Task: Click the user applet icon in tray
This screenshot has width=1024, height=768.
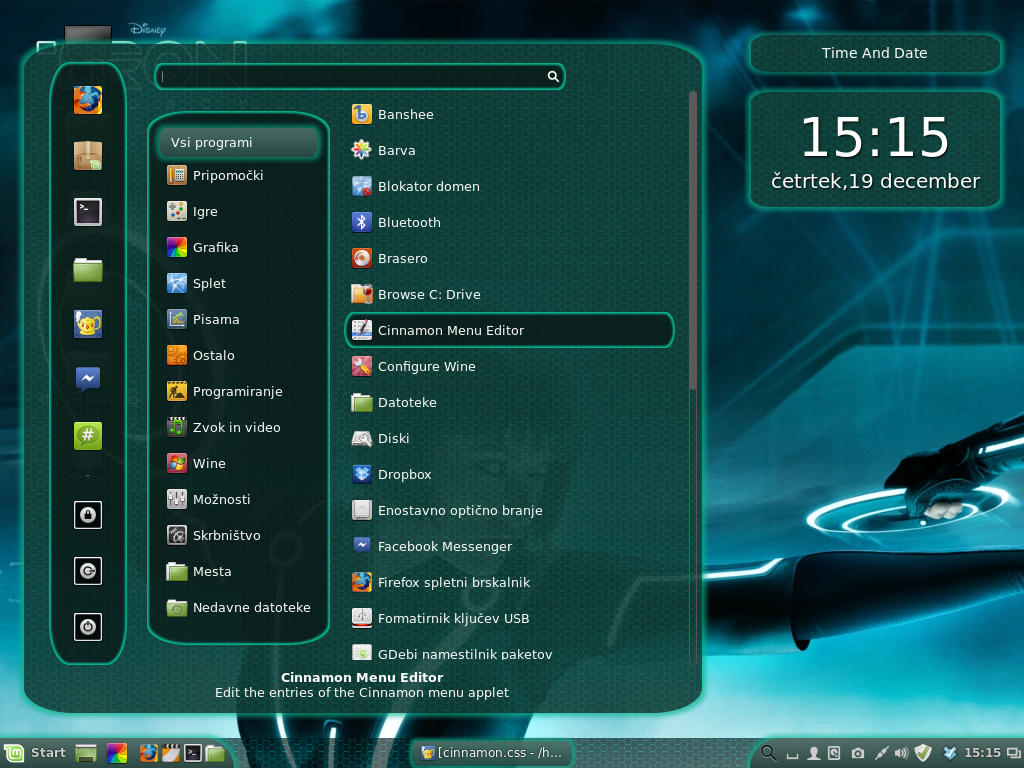Action: coord(814,754)
